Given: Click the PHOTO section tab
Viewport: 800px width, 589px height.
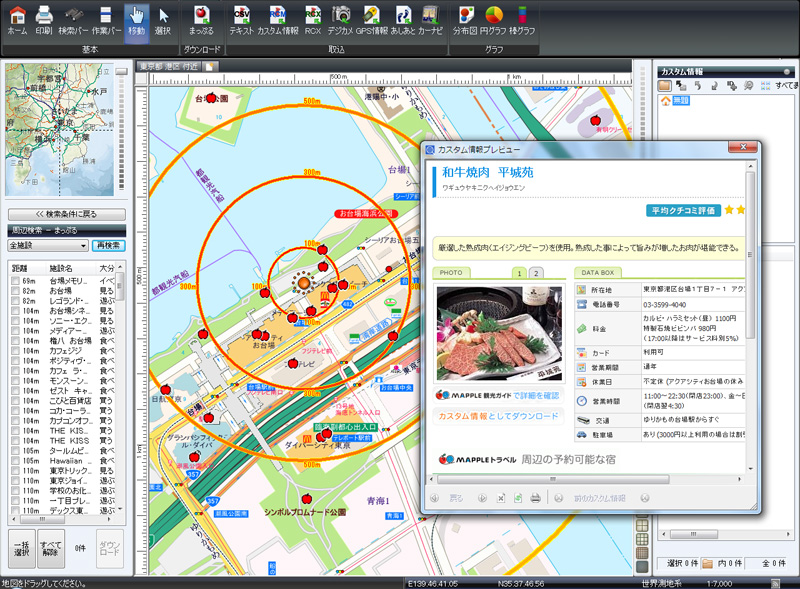Looking at the screenshot, I should (x=451, y=273).
